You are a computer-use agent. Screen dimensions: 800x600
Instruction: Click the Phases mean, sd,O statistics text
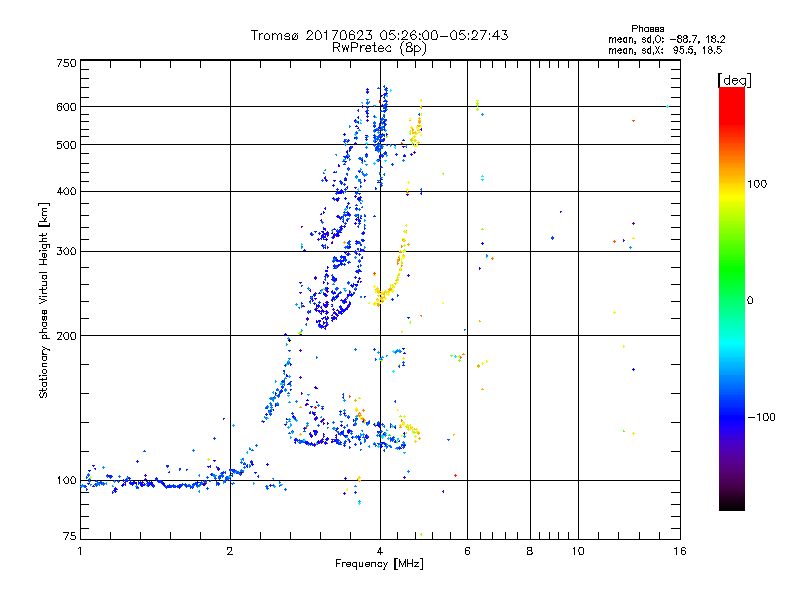tap(666, 34)
